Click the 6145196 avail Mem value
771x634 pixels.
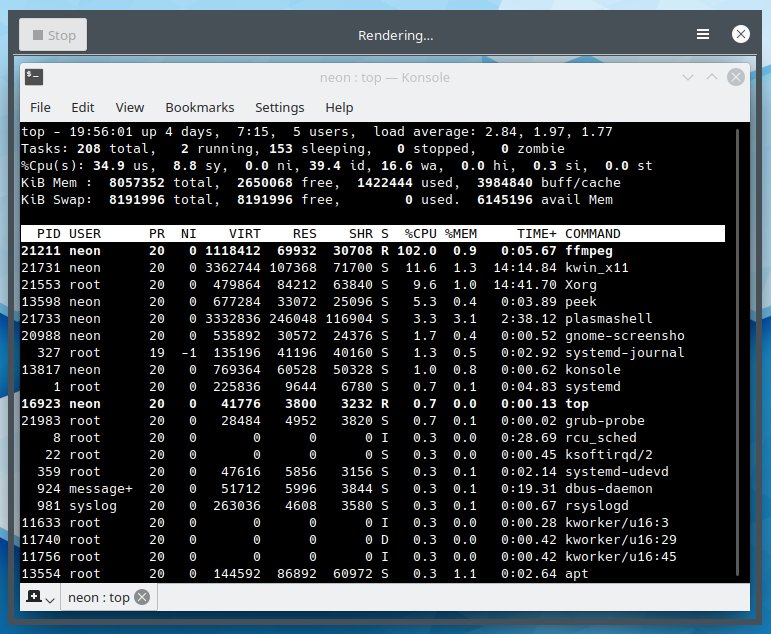click(x=504, y=200)
